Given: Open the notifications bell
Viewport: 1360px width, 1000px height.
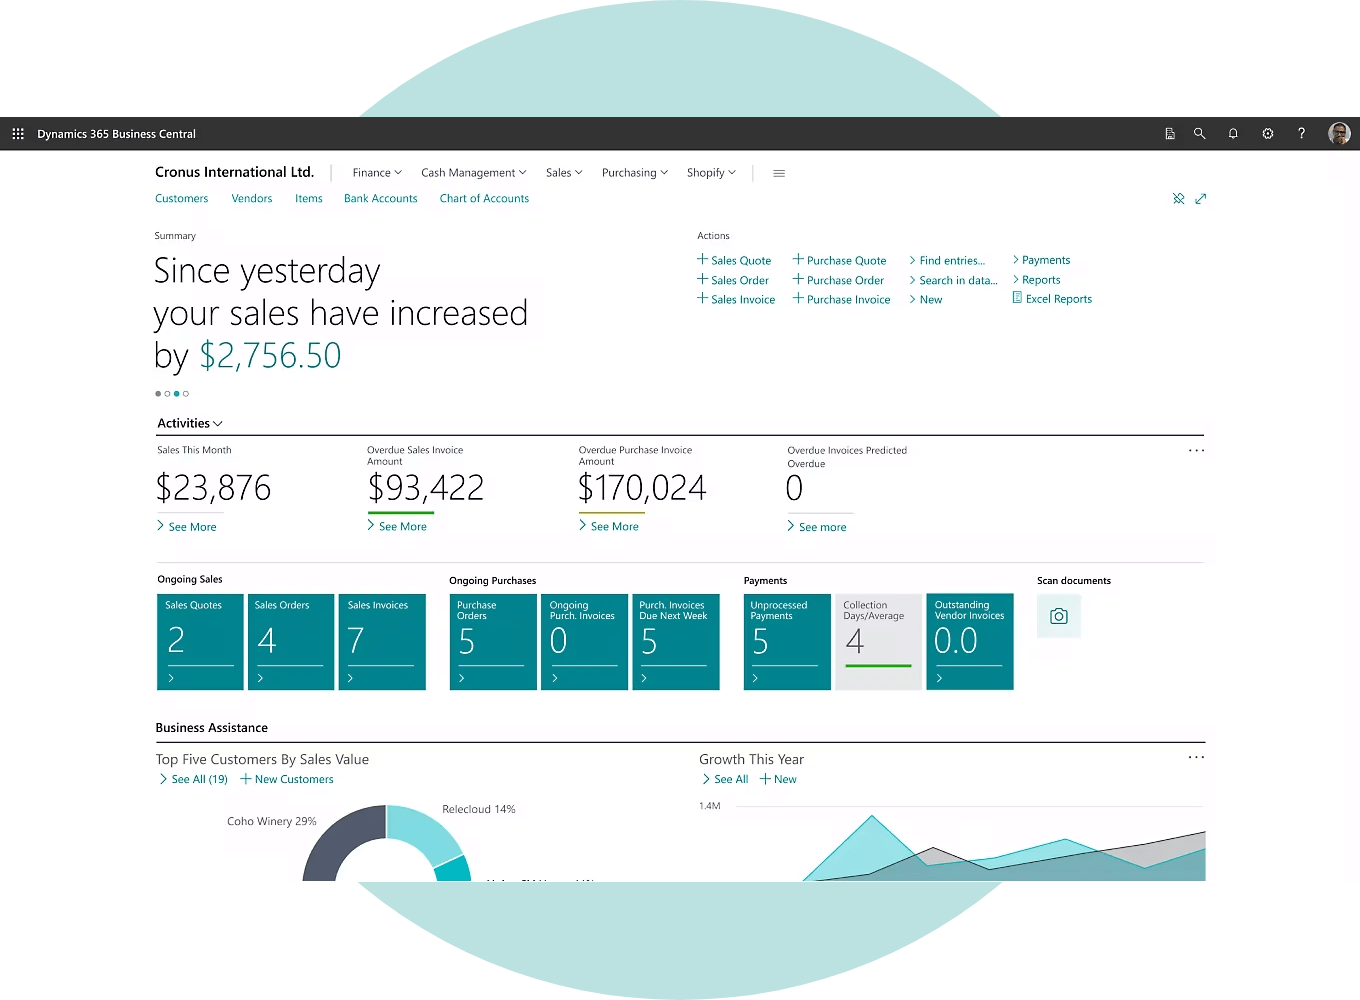Looking at the screenshot, I should click(x=1233, y=133).
